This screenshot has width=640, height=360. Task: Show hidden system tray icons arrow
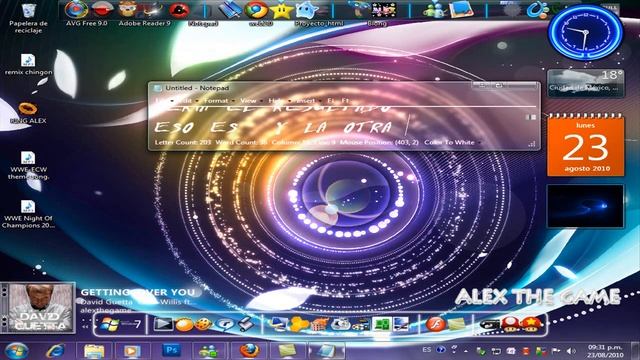[x=466, y=351]
